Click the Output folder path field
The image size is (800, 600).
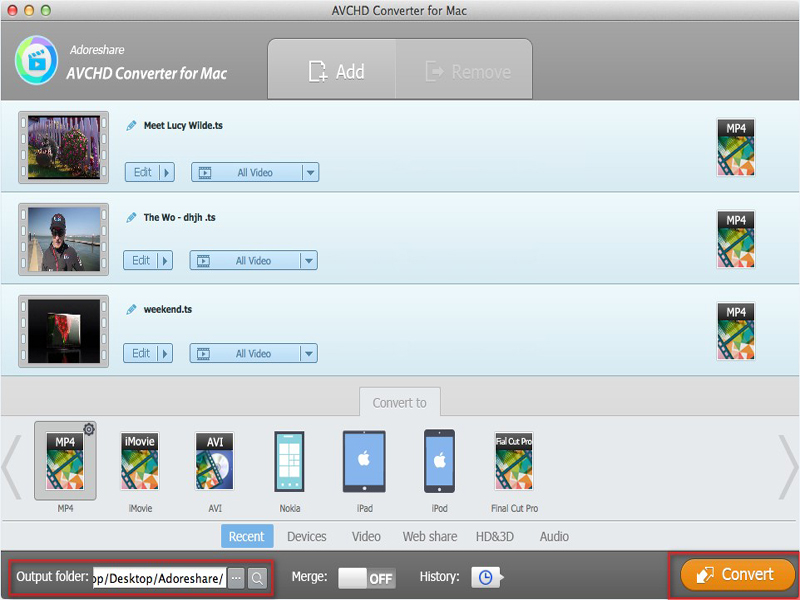tap(159, 578)
